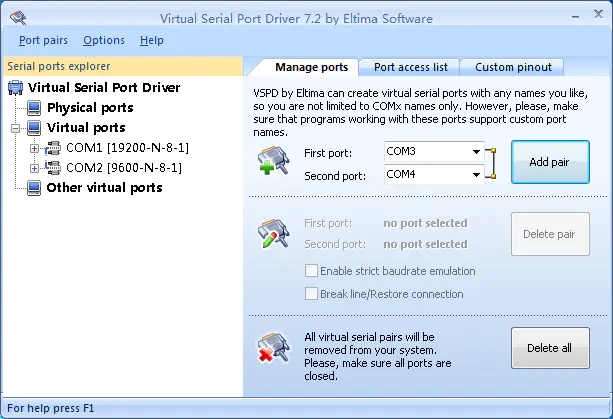
Task: Click the COM2 port connector icon
Action: (x=52, y=168)
